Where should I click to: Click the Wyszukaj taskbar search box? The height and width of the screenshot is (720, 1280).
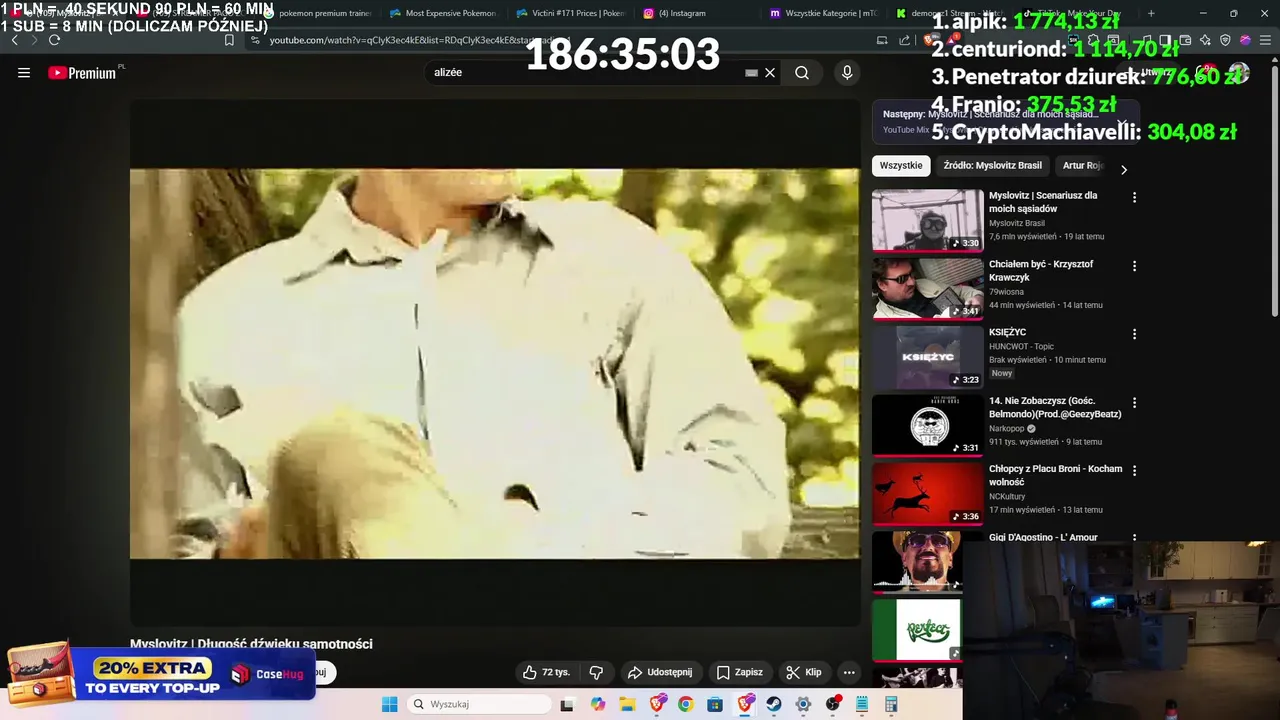coord(480,704)
